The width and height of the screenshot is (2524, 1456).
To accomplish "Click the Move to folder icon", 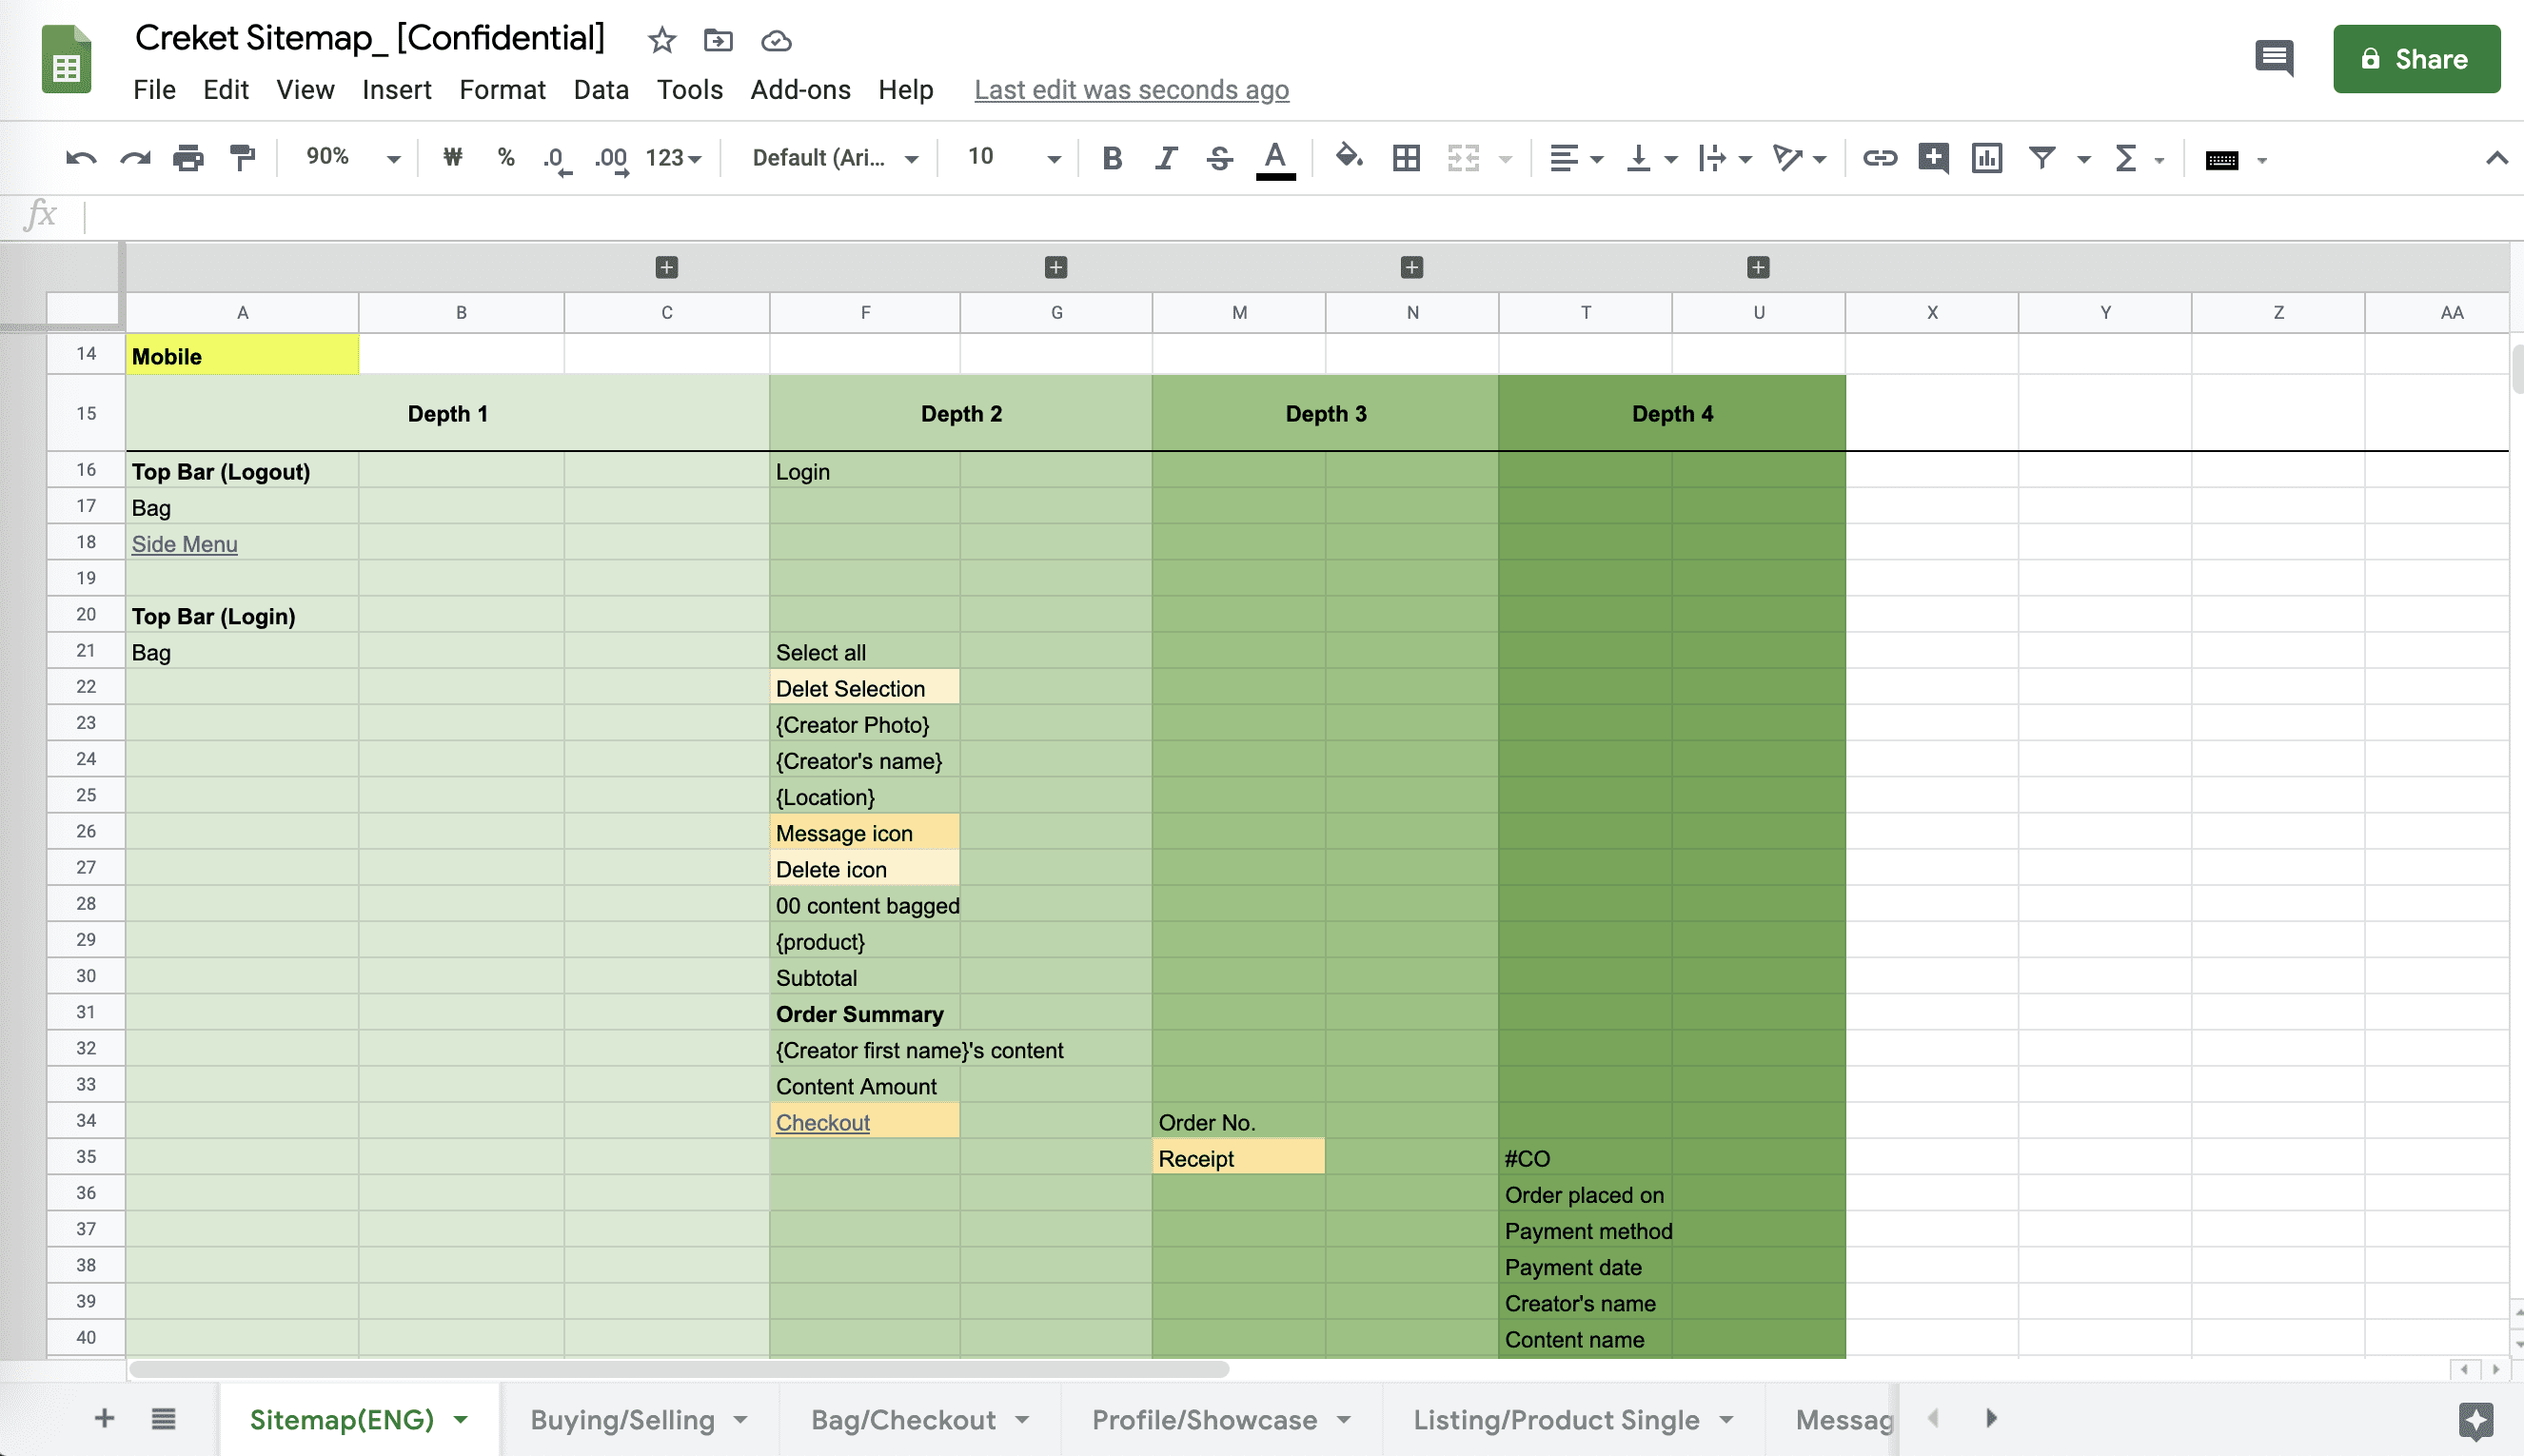I will click(x=718, y=41).
